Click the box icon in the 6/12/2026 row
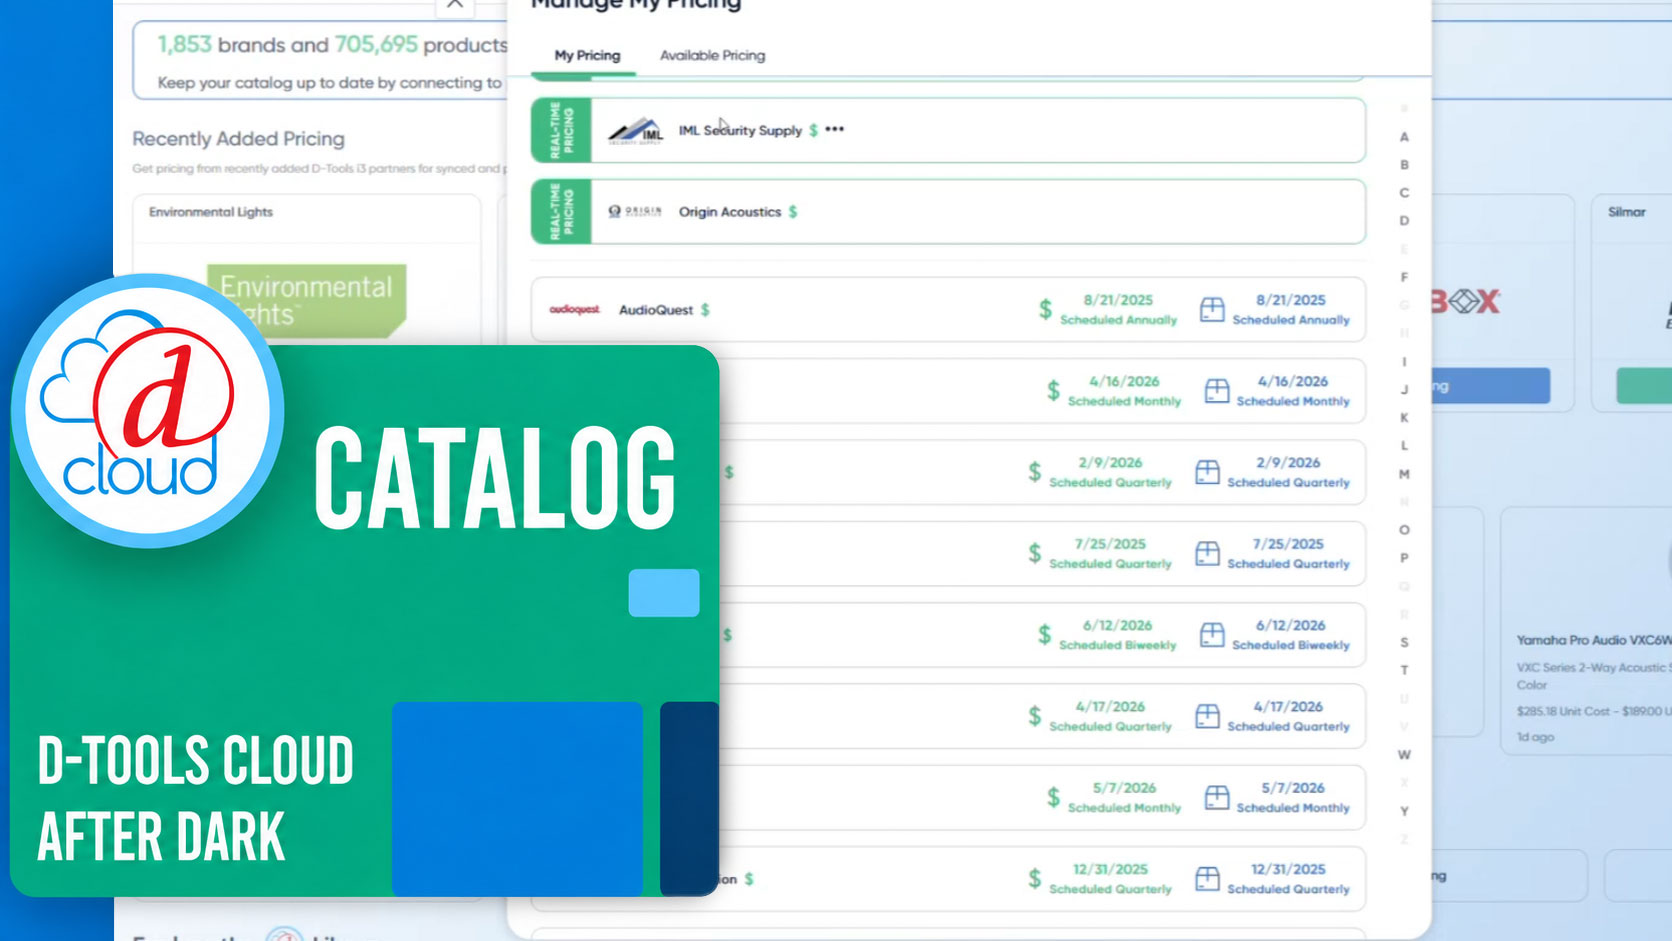 [1212, 635]
